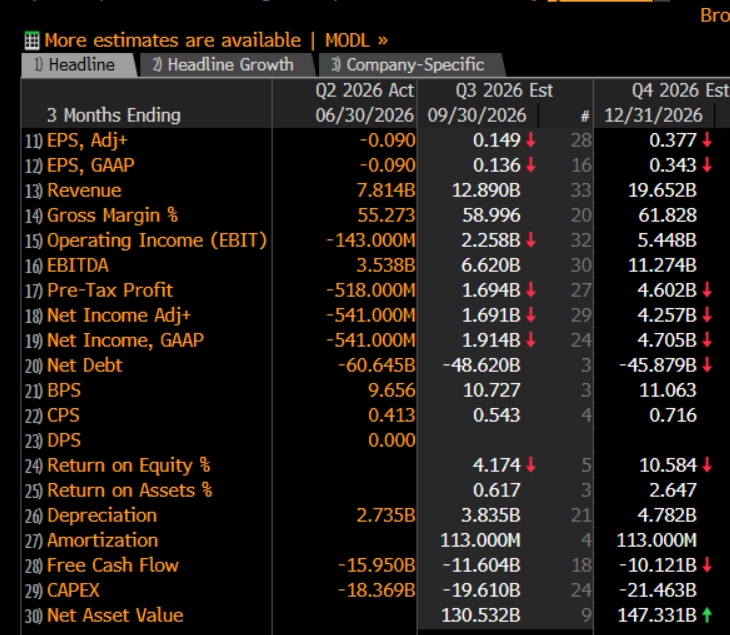The image size is (730, 635).
Task: Click the red down arrow beside 0.149
Action: (x=531, y=140)
